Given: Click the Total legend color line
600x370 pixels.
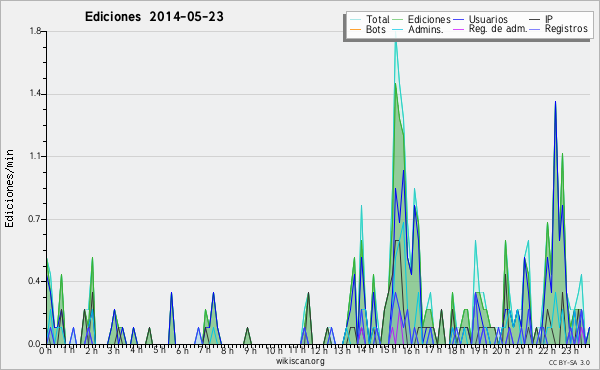Looking at the screenshot, I should click(x=355, y=20).
